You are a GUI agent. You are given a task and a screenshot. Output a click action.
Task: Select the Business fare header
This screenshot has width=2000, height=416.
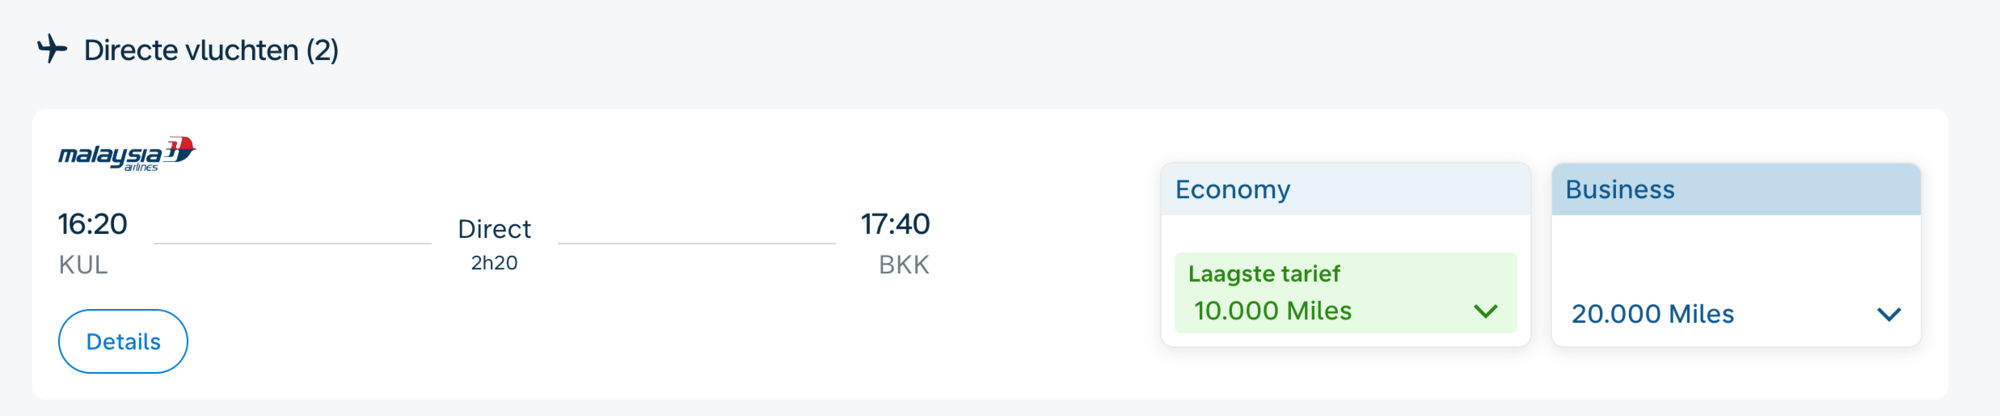click(1736, 189)
